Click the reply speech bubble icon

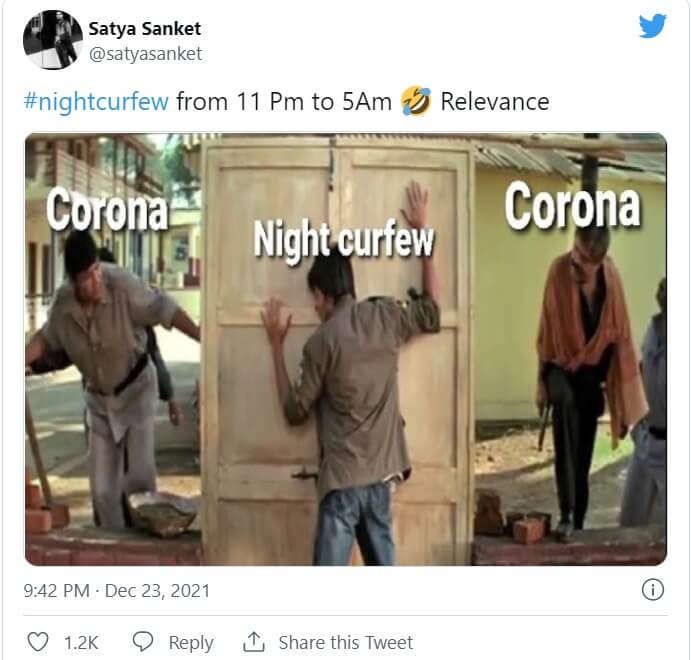(143, 642)
